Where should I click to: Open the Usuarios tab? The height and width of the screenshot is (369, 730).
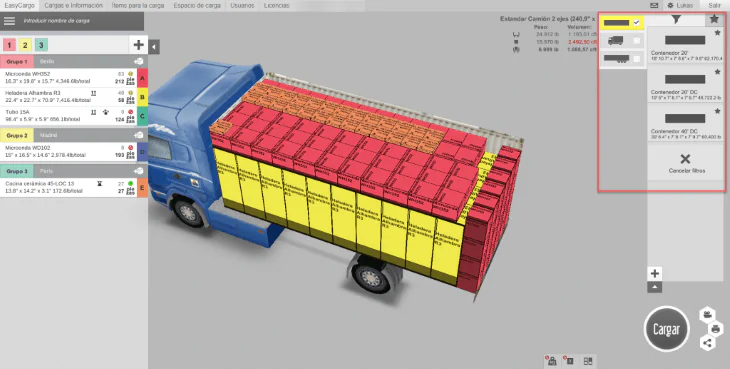(x=242, y=6)
